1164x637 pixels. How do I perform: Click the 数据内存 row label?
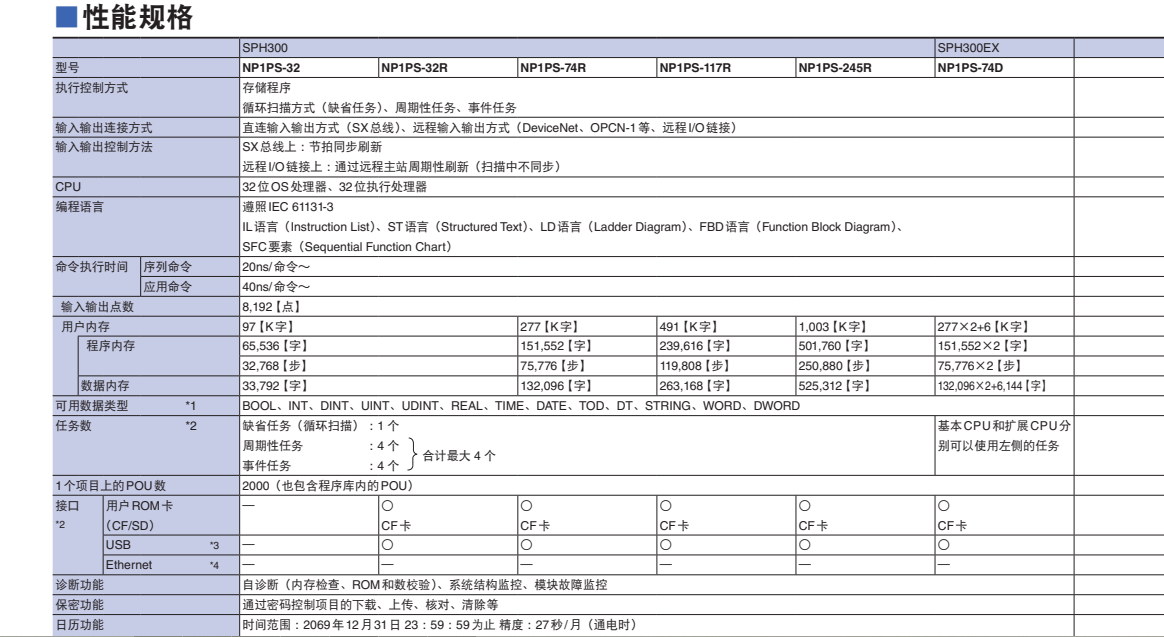point(105,386)
